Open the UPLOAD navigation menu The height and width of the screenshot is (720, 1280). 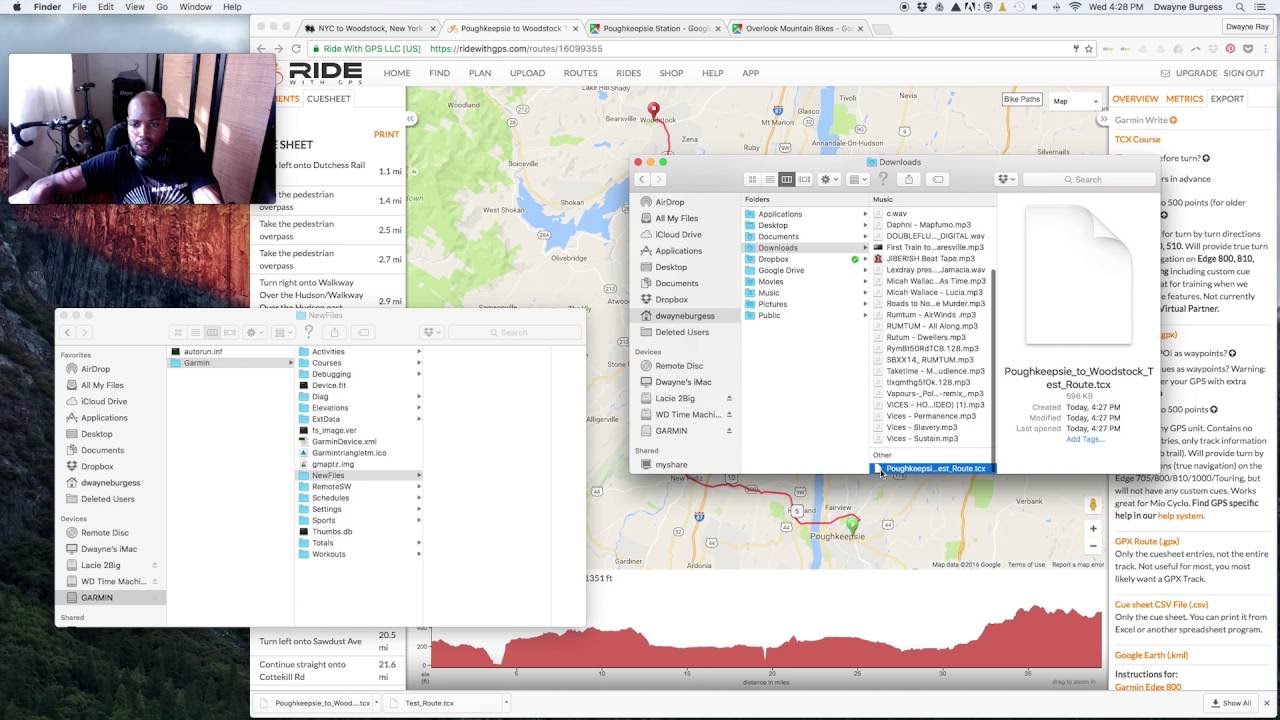(527, 73)
